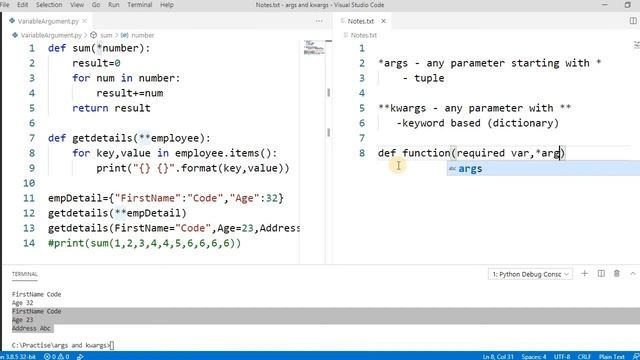
Task: Click the feedback icon in status bar
Action: coord(636,356)
